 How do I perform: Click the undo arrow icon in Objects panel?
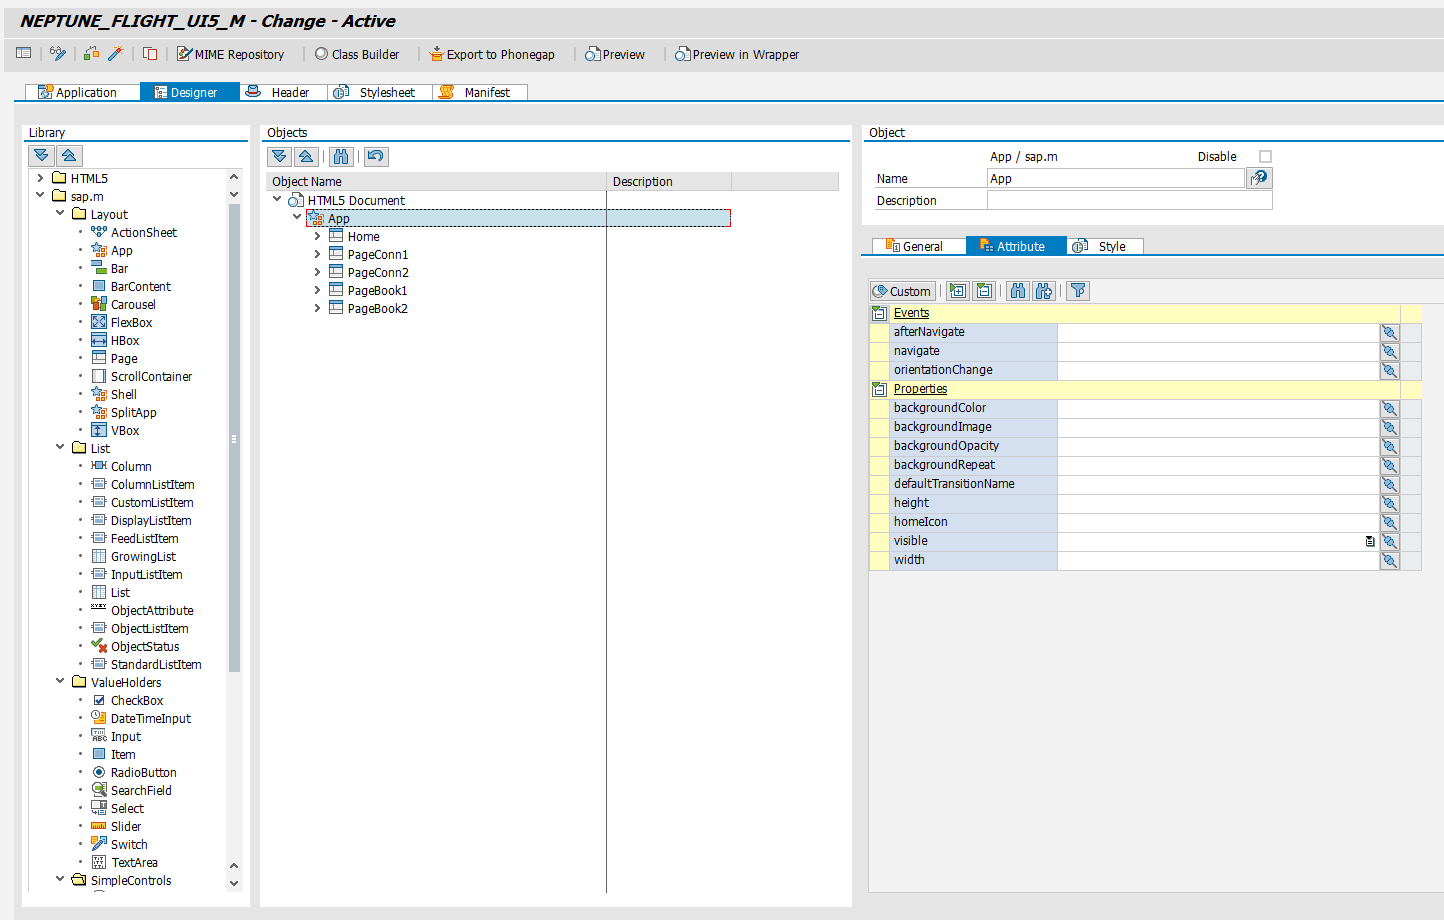(x=376, y=156)
